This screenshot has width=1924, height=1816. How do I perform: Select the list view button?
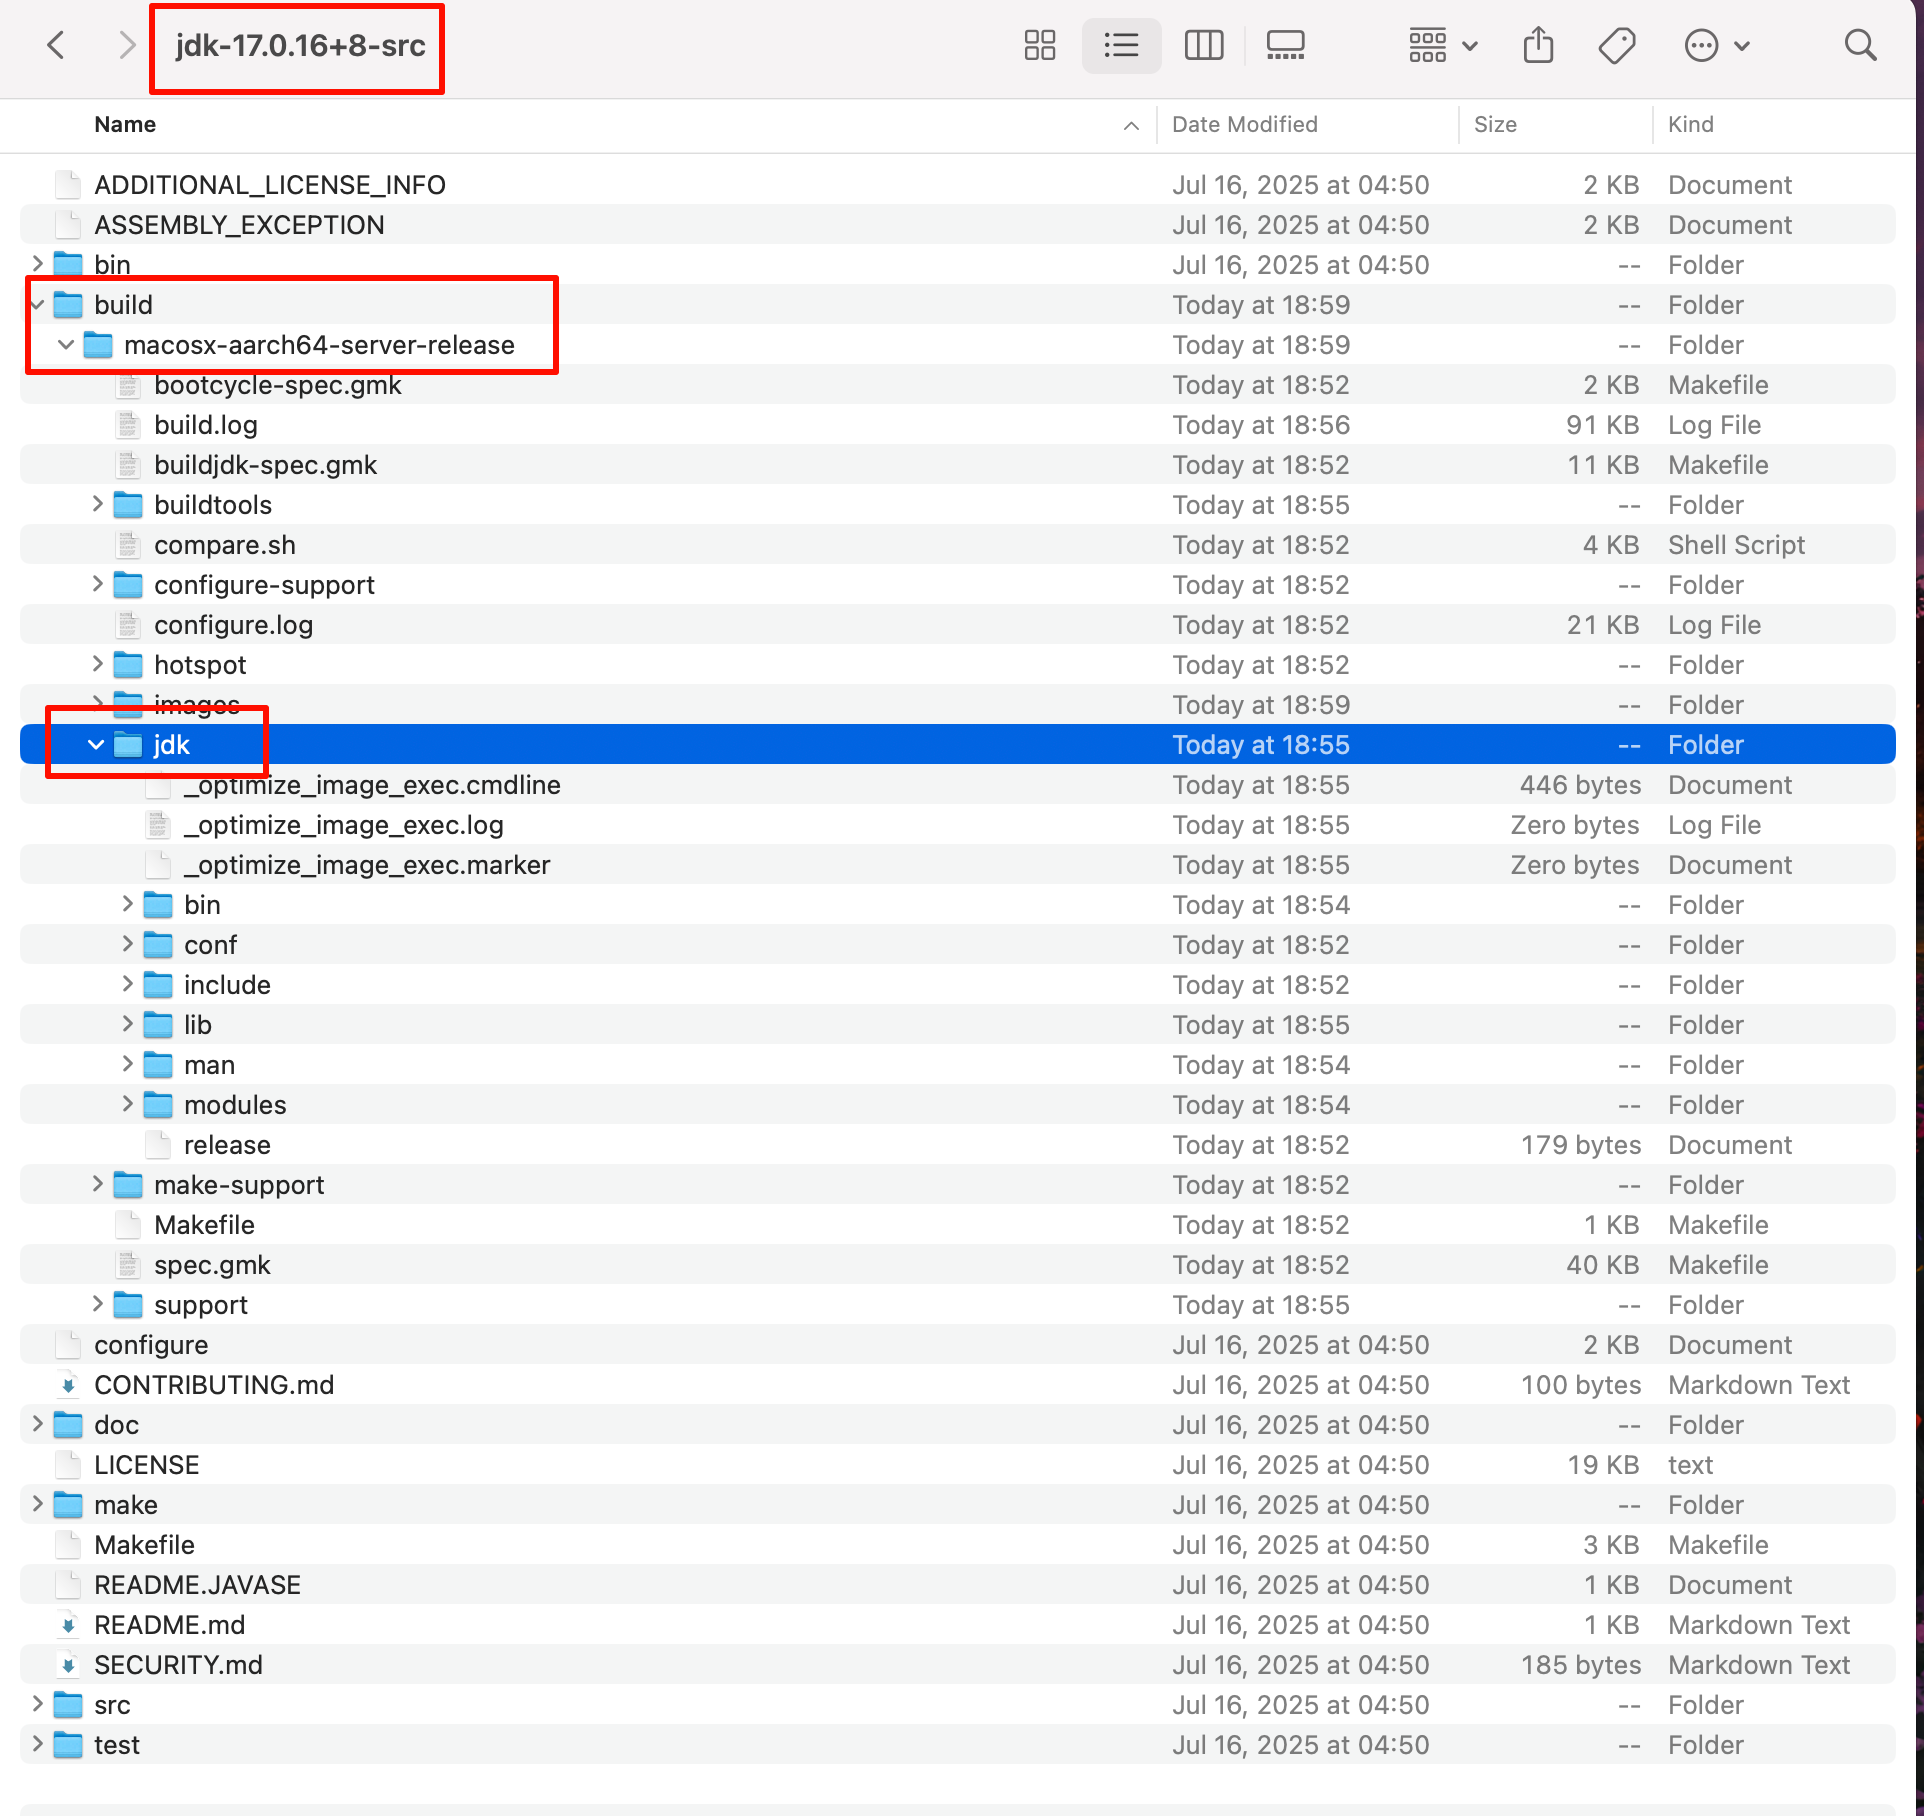(1121, 45)
